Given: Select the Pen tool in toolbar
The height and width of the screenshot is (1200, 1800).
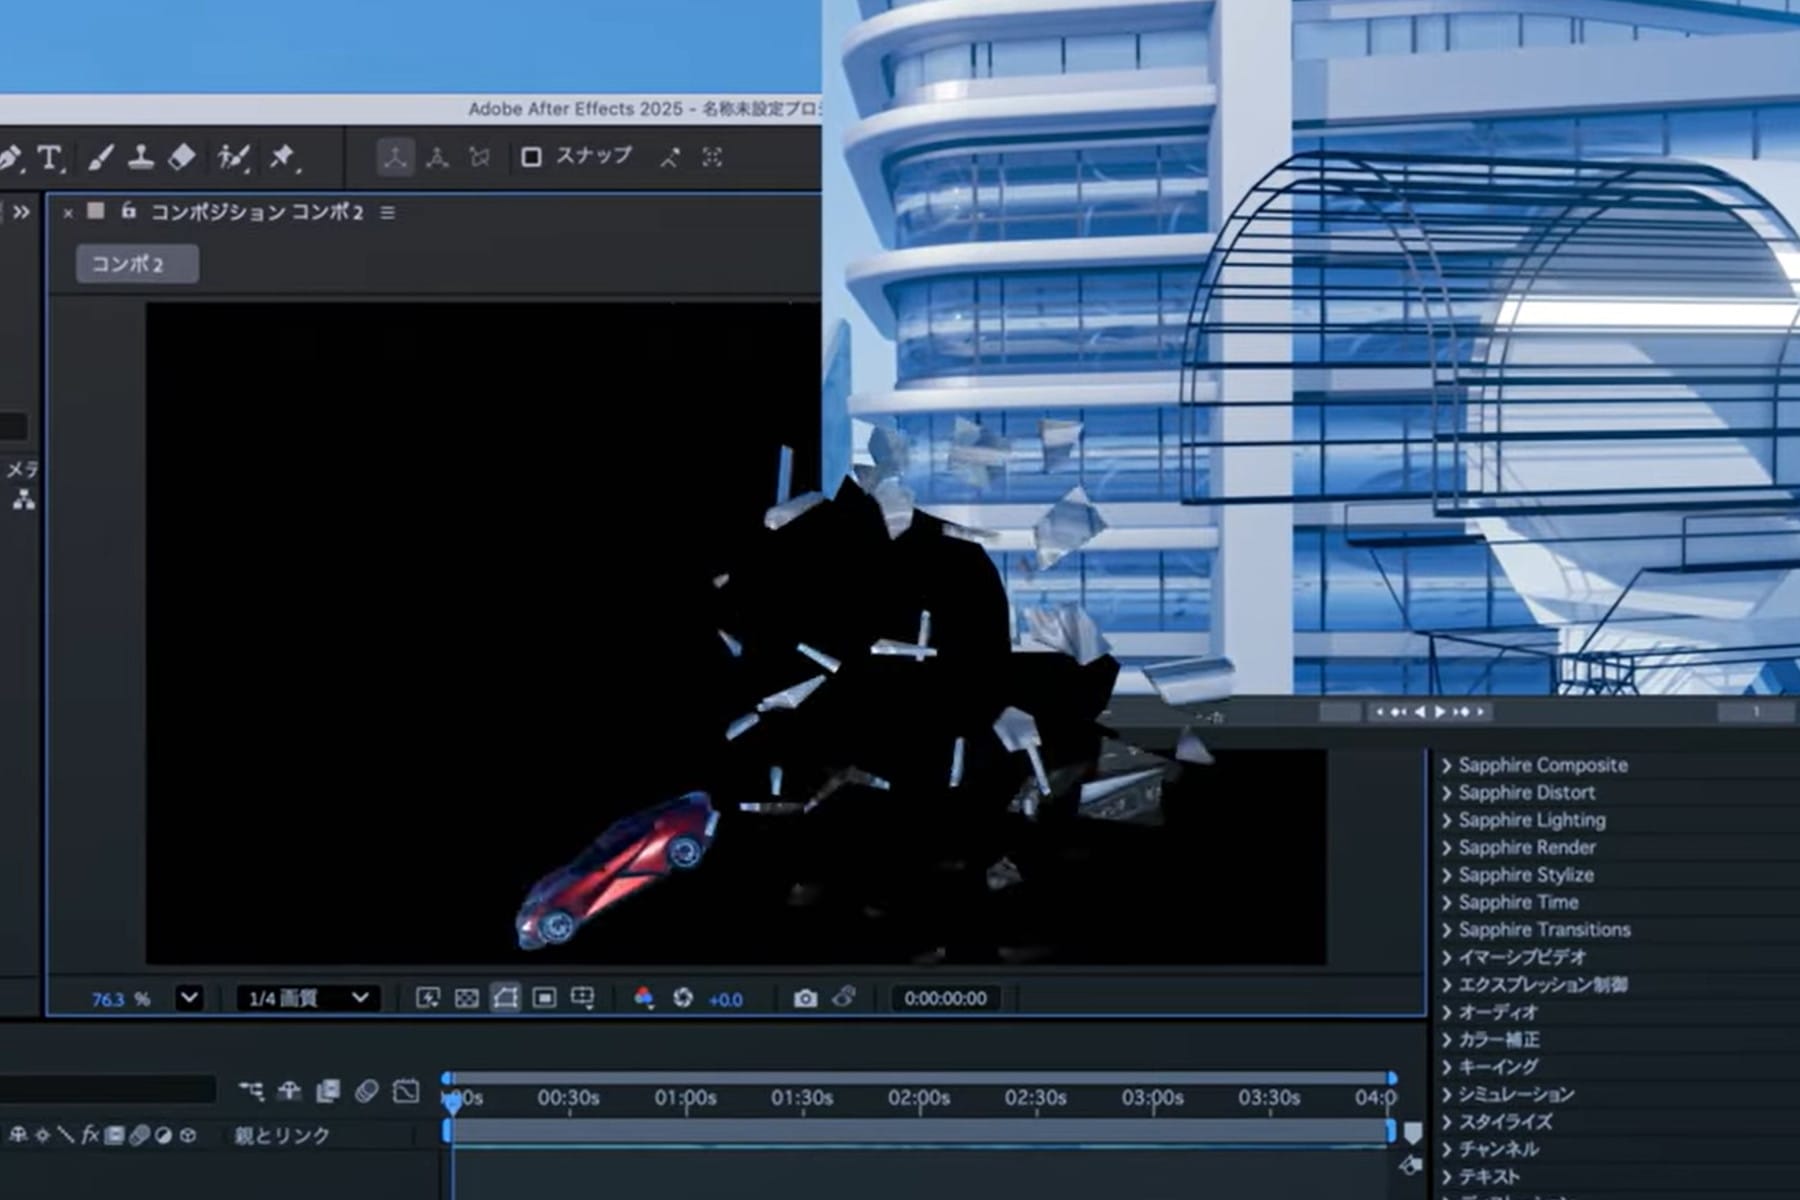Looking at the screenshot, I should (10, 158).
